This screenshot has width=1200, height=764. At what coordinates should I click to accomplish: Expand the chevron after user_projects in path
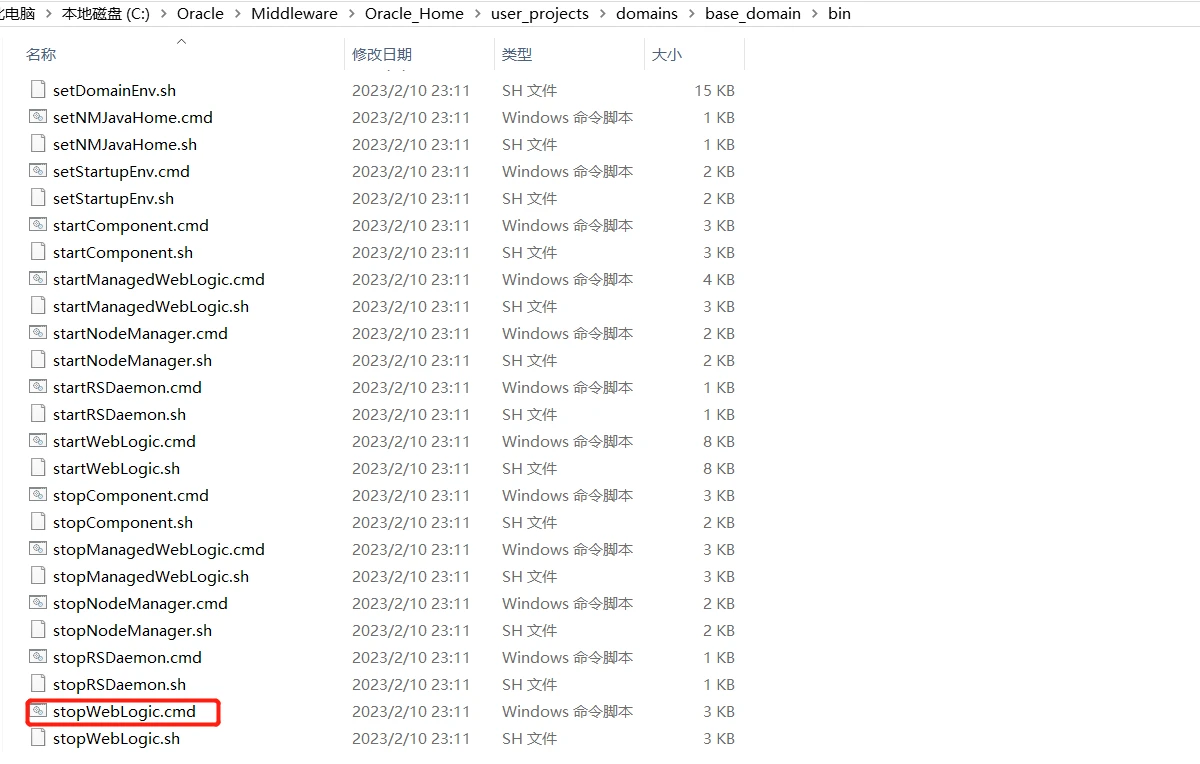point(602,14)
